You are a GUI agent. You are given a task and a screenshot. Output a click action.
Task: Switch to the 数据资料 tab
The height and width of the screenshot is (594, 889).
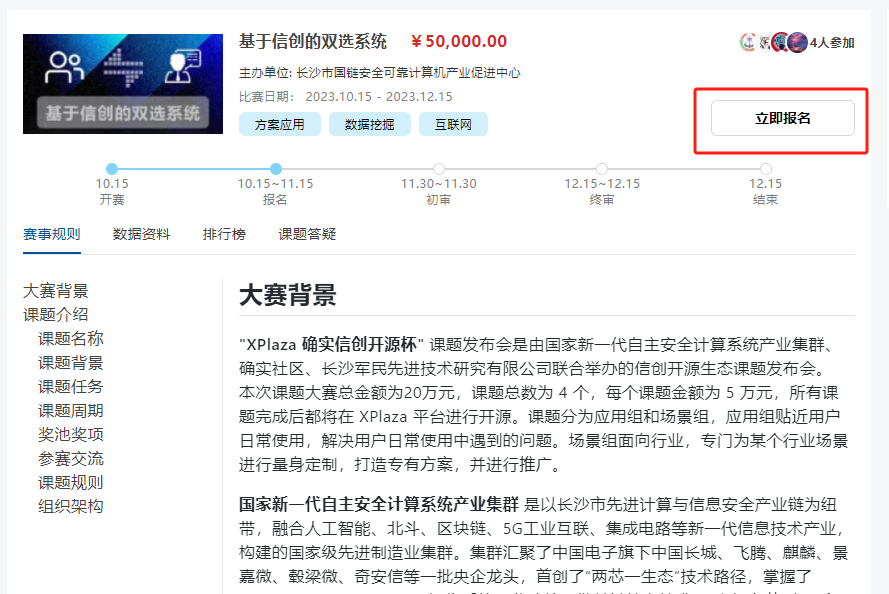[x=141, y=234]
